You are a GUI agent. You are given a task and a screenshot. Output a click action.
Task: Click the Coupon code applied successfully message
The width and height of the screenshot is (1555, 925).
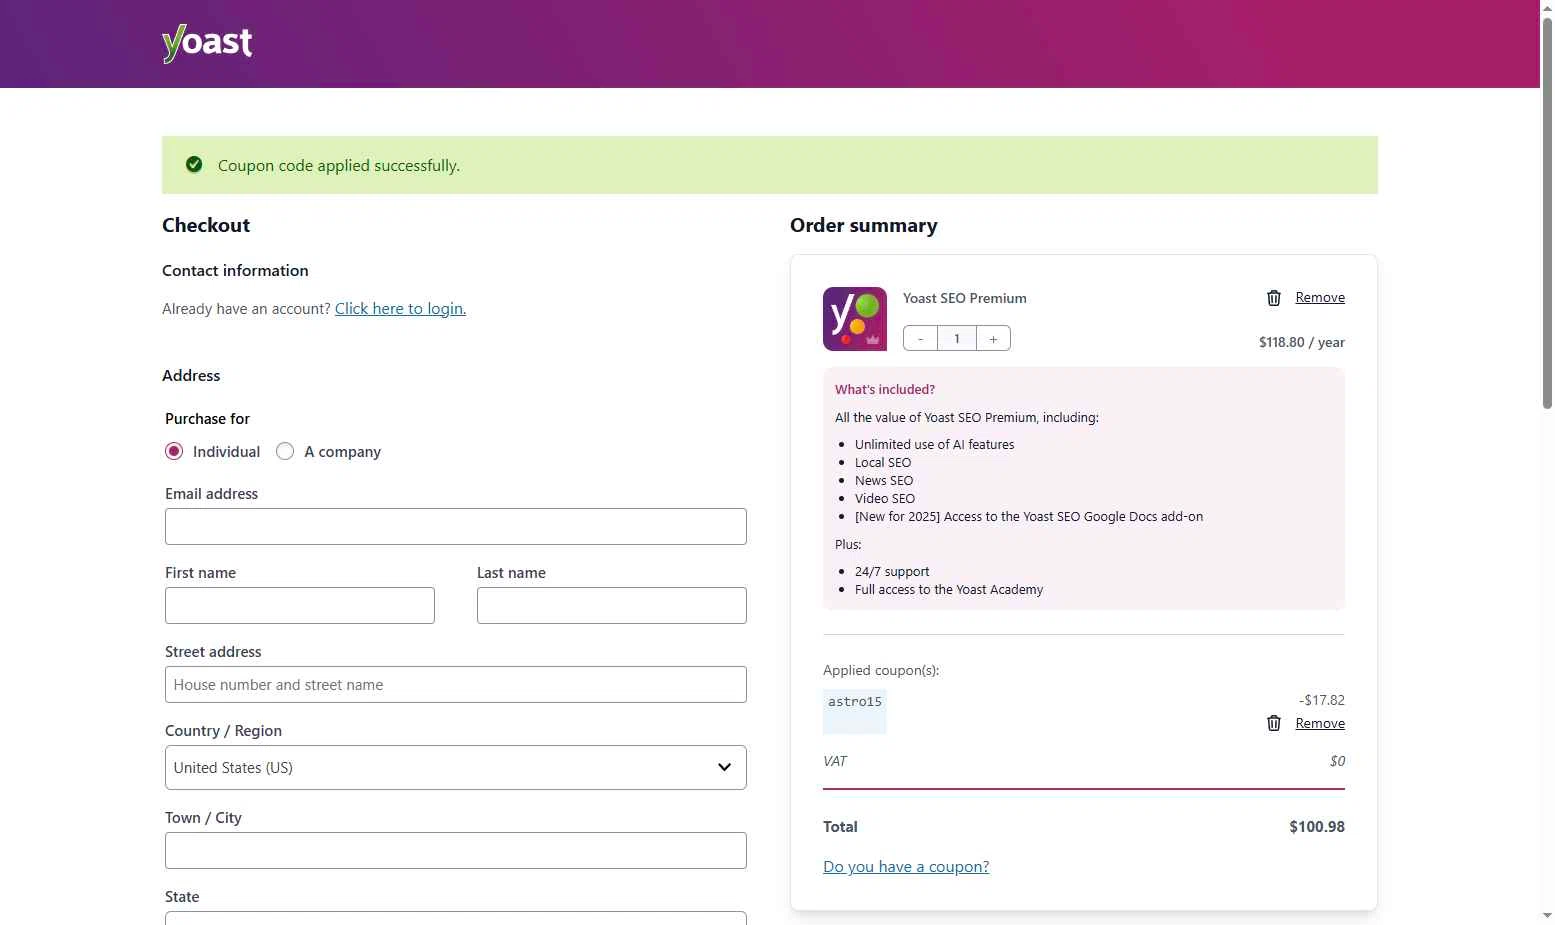[339, 166]
